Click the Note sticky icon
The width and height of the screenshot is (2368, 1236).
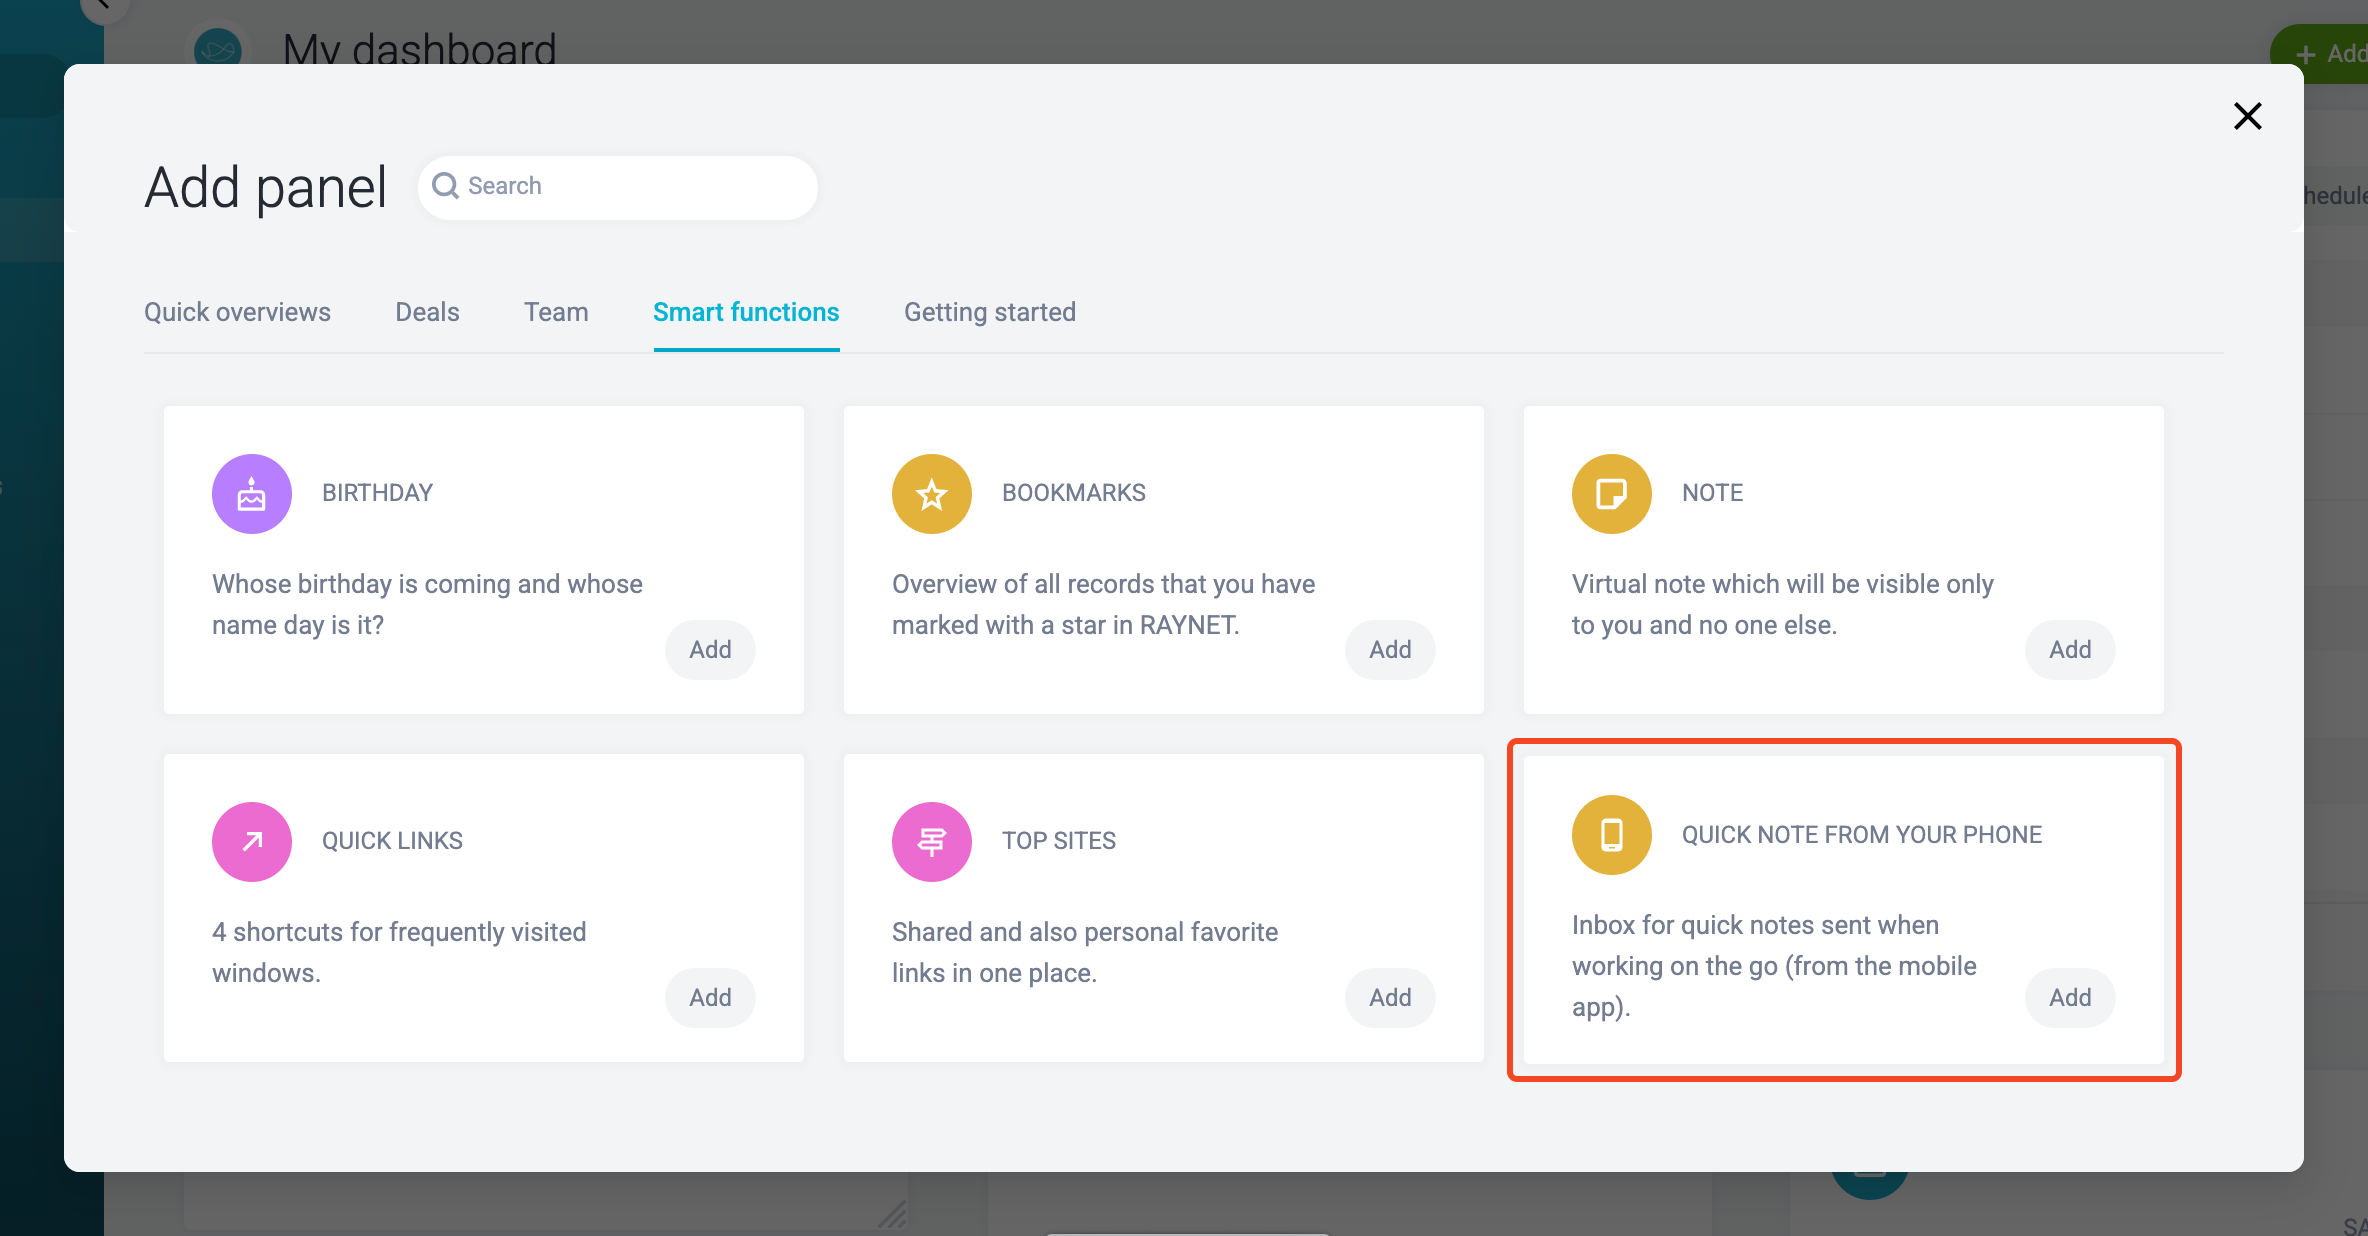coord(1612,494)
